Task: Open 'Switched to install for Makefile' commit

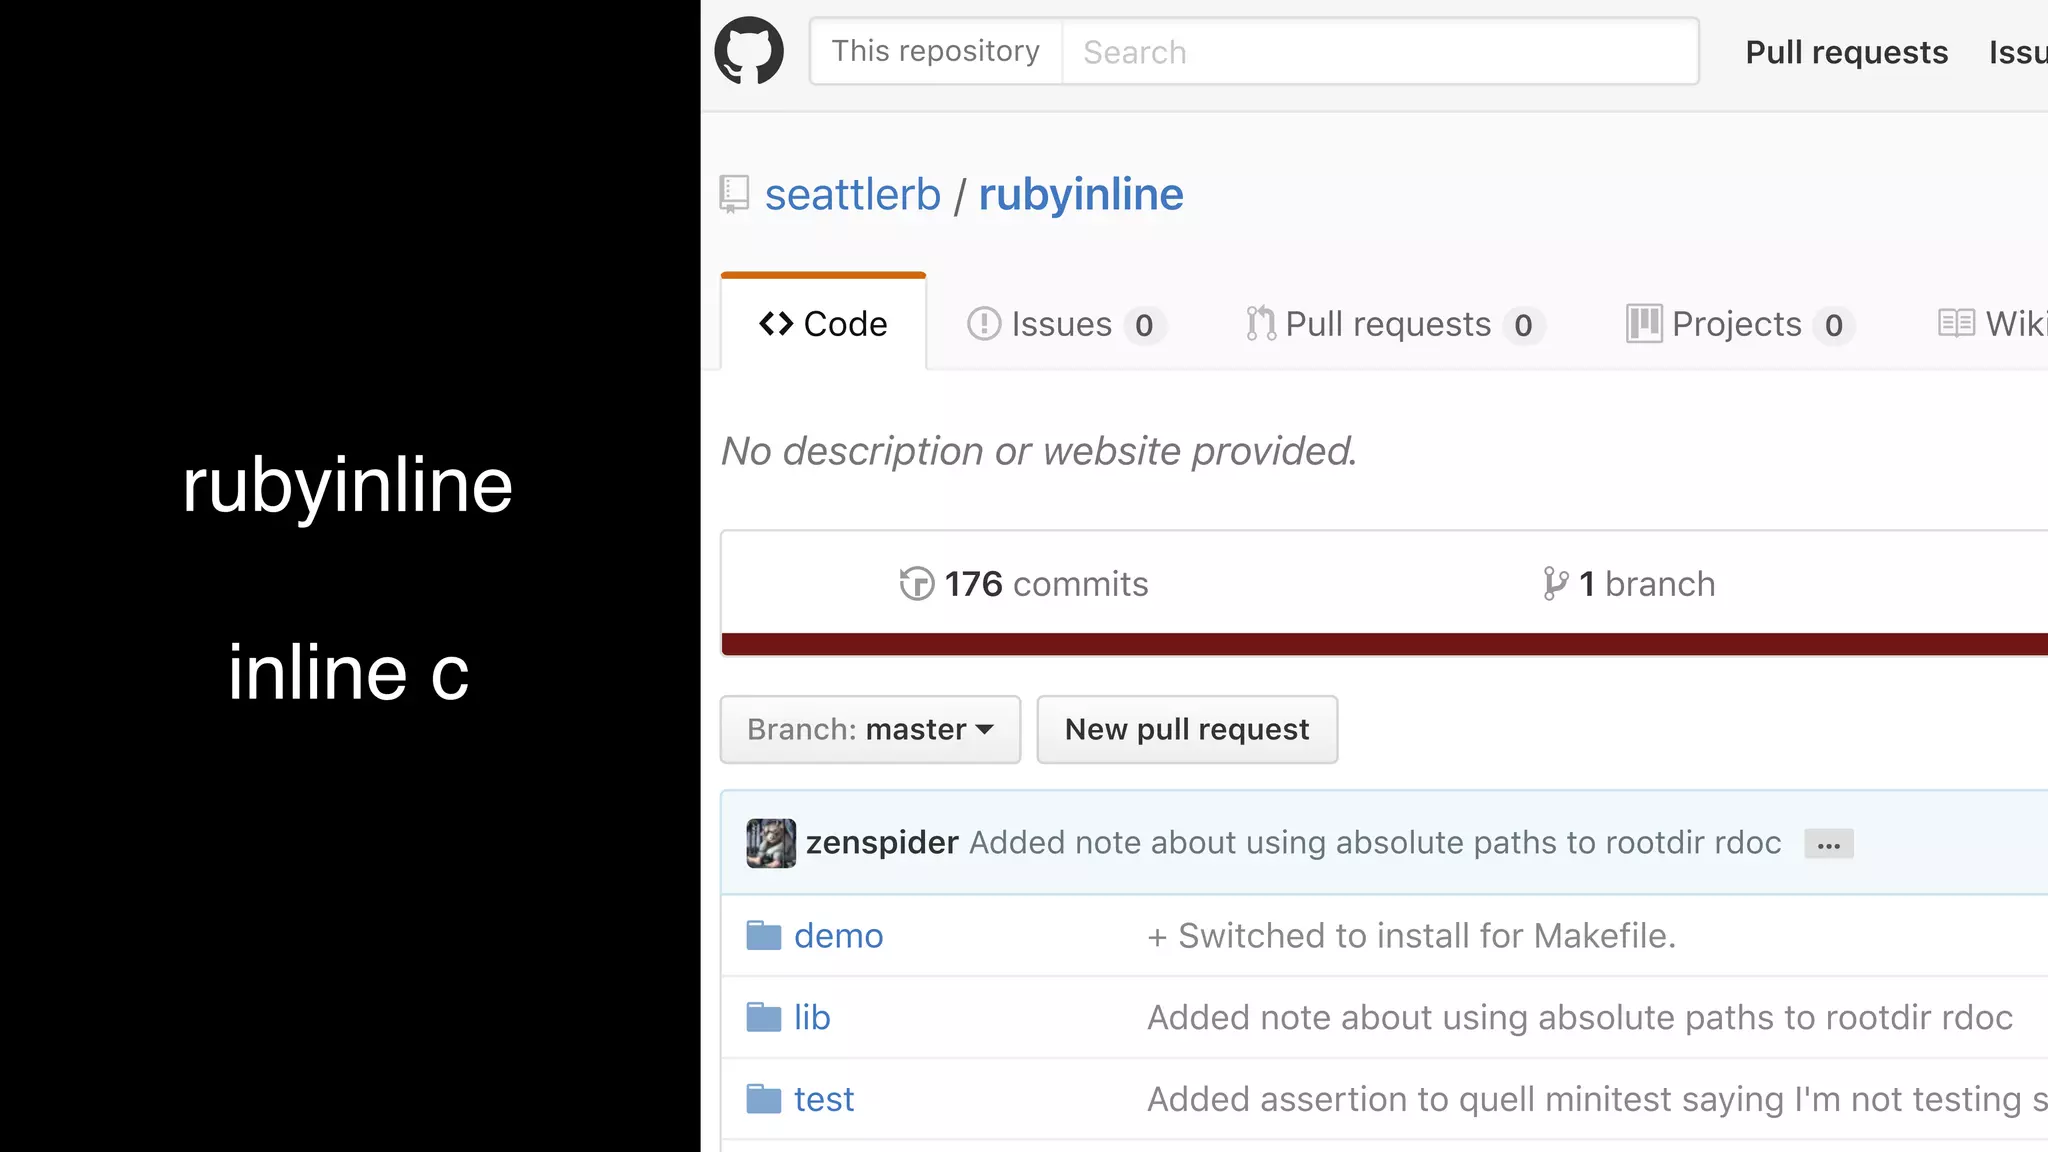Action: pyautogui.click(x=1411, y=936)
